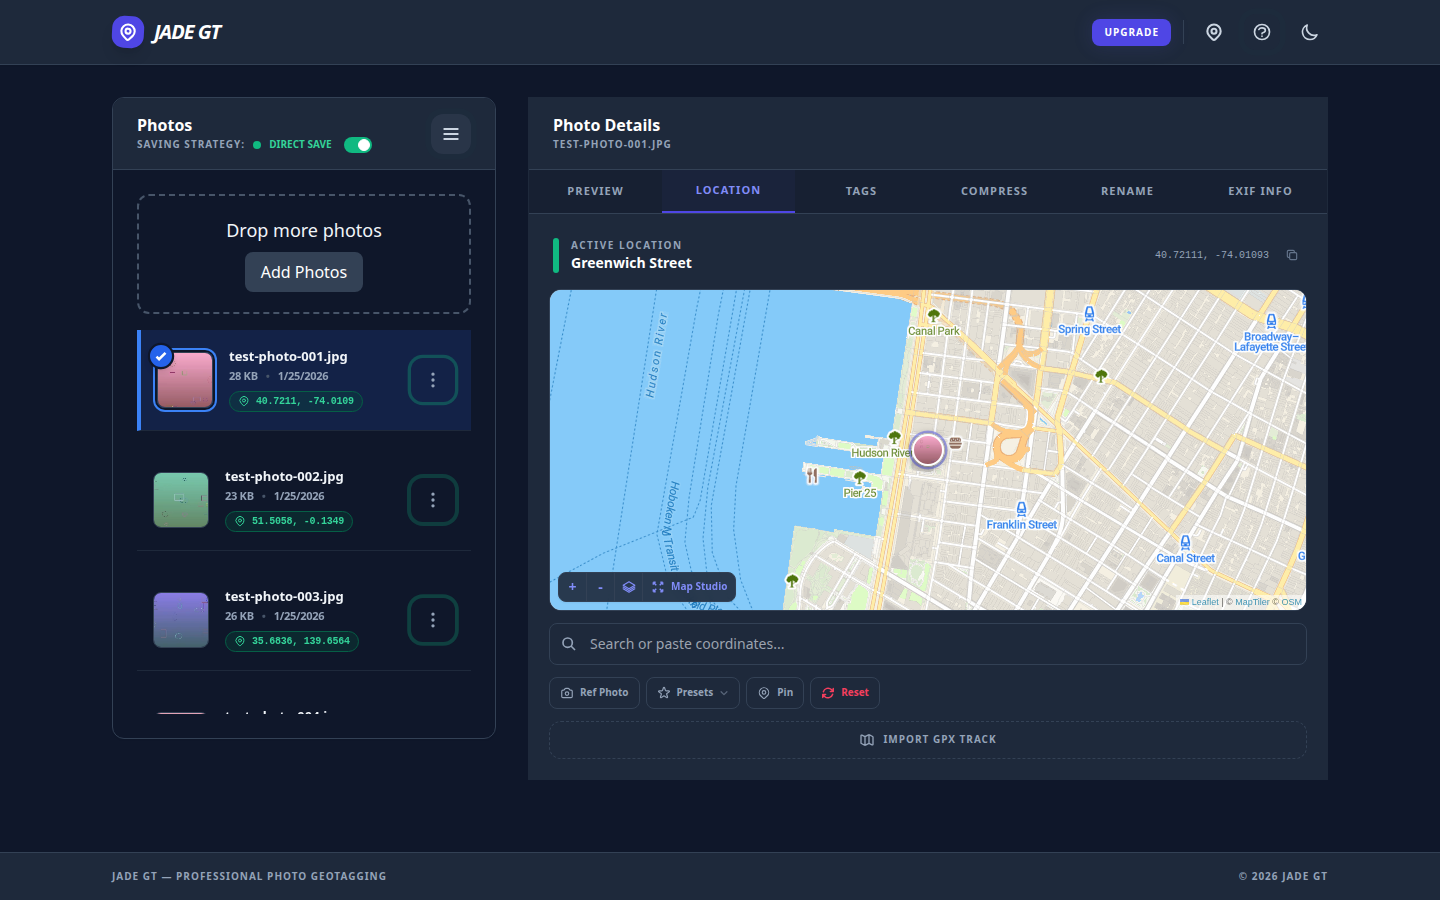The height and width of the screenshot is (900, 1440).
Task: Switch to the EXIF Info tab
Action: click(x=1260, y=191)
